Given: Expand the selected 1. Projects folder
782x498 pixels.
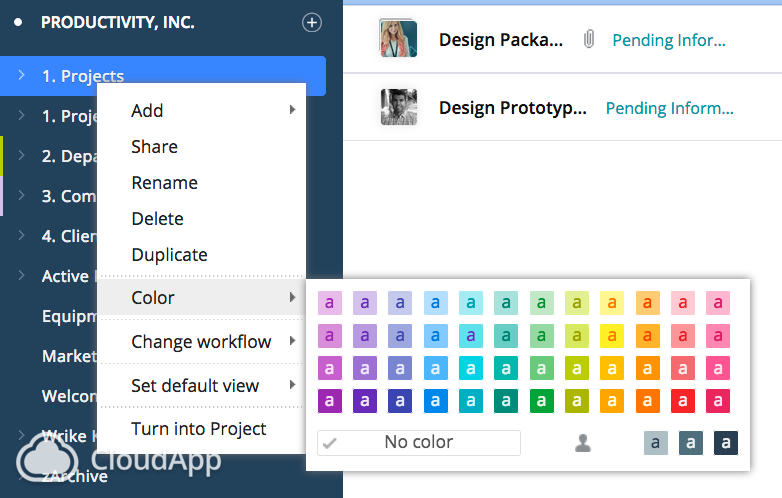Looking at the screenshot, I should point(22,76).
